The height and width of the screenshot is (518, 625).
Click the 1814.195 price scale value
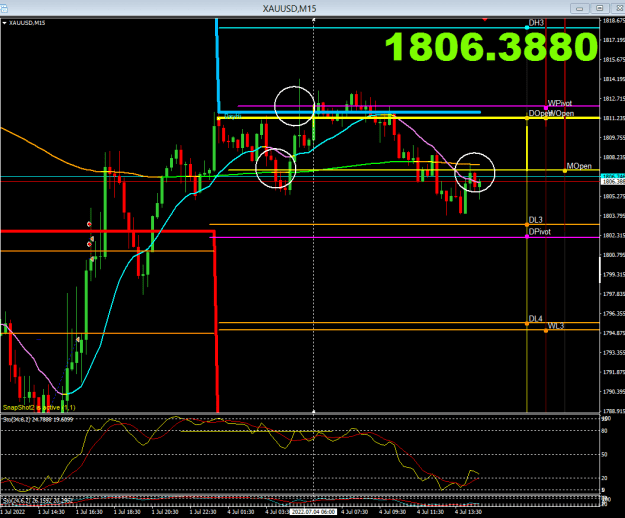pyautogui.click(x=613, y=79)
